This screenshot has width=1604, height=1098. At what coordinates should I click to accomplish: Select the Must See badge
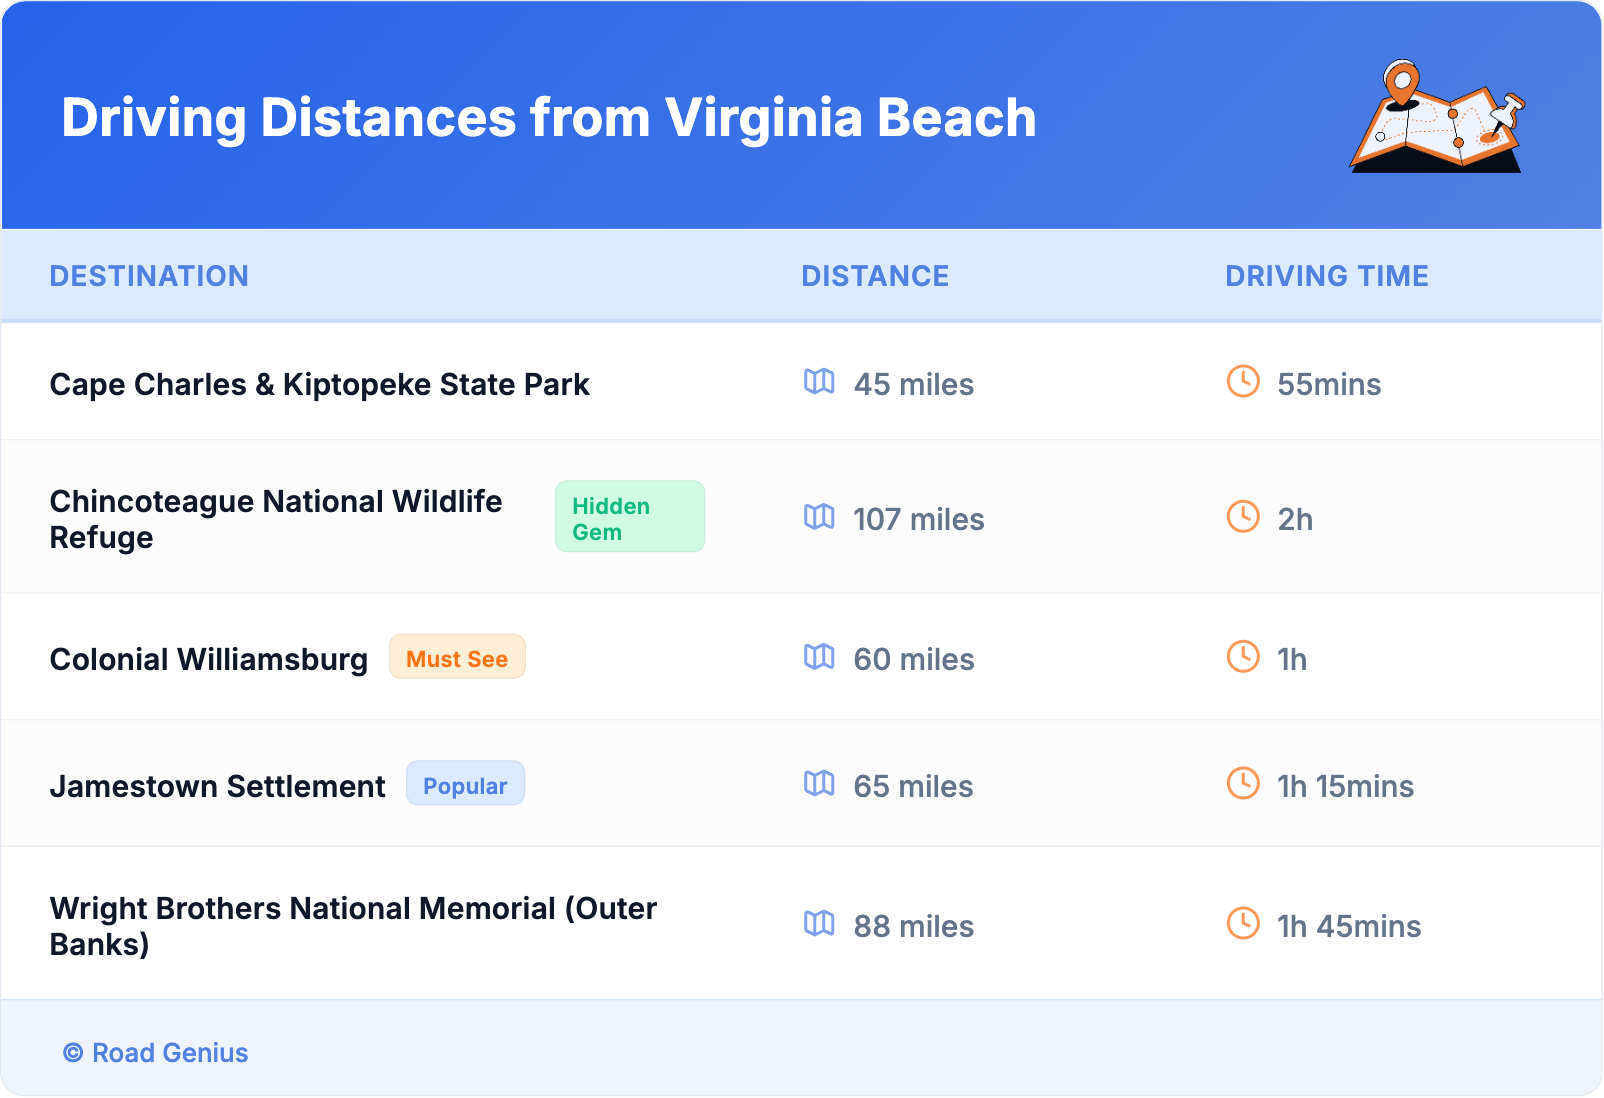[x=457, y=658]
